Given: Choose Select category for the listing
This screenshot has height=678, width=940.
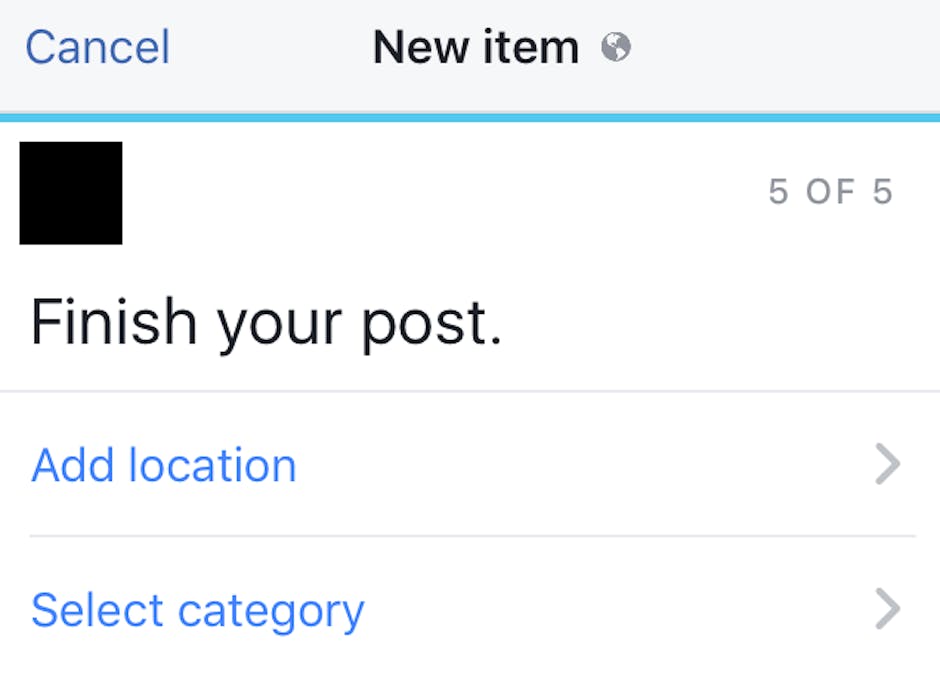Looking at the screenshot, I should [198, 610].
